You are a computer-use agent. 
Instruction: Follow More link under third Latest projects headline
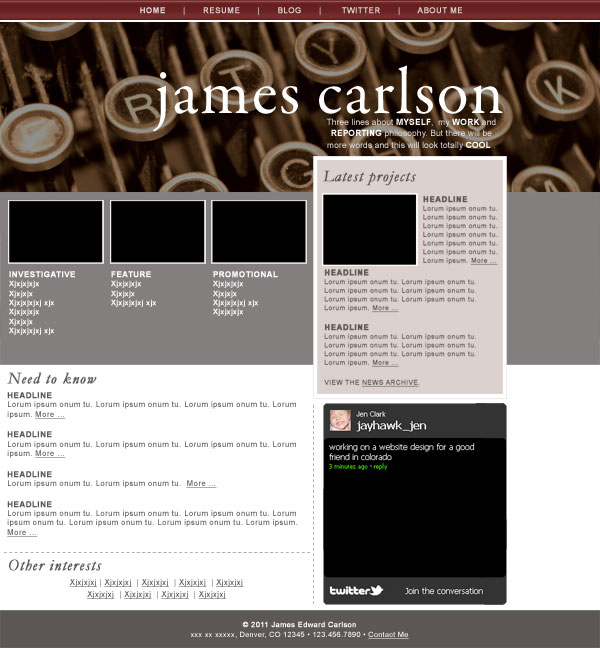click(385, 362)
